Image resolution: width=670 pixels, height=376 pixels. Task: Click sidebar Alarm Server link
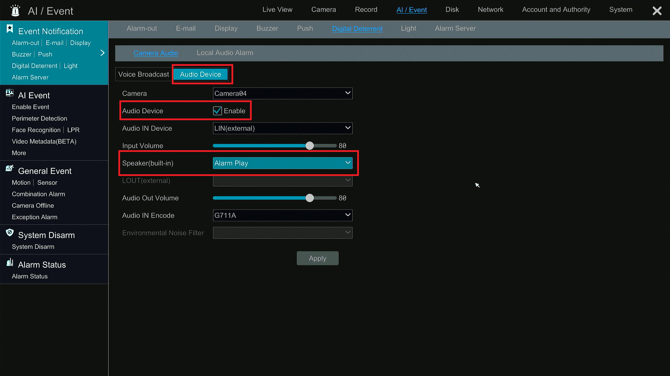point(30,77)
